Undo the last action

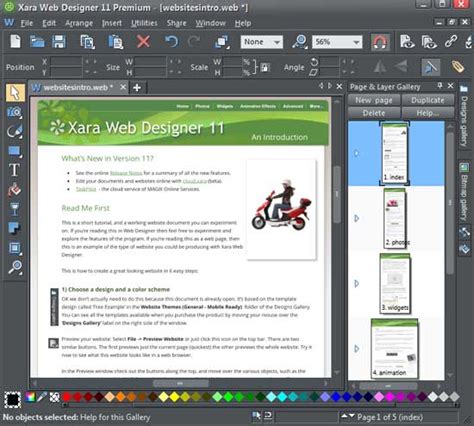171,42
